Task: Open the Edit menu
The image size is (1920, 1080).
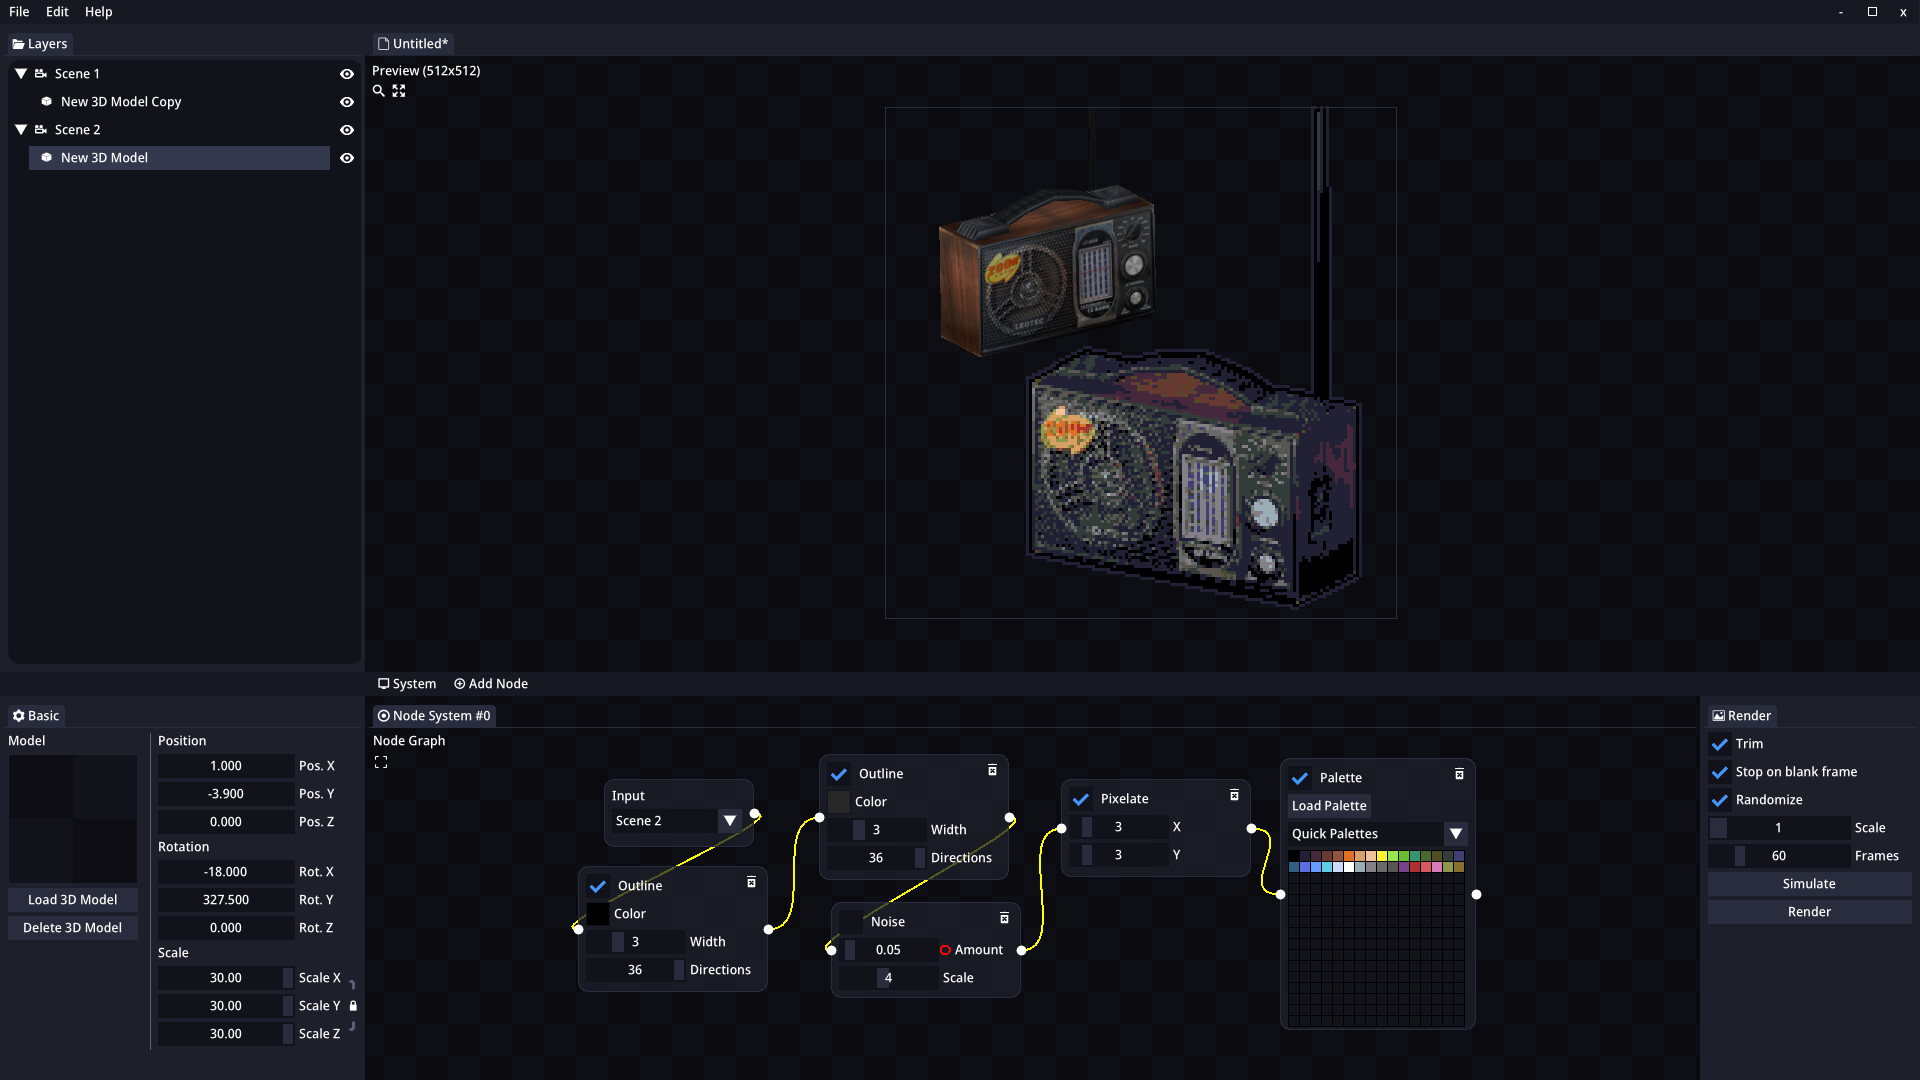Action: coord(57,12)
